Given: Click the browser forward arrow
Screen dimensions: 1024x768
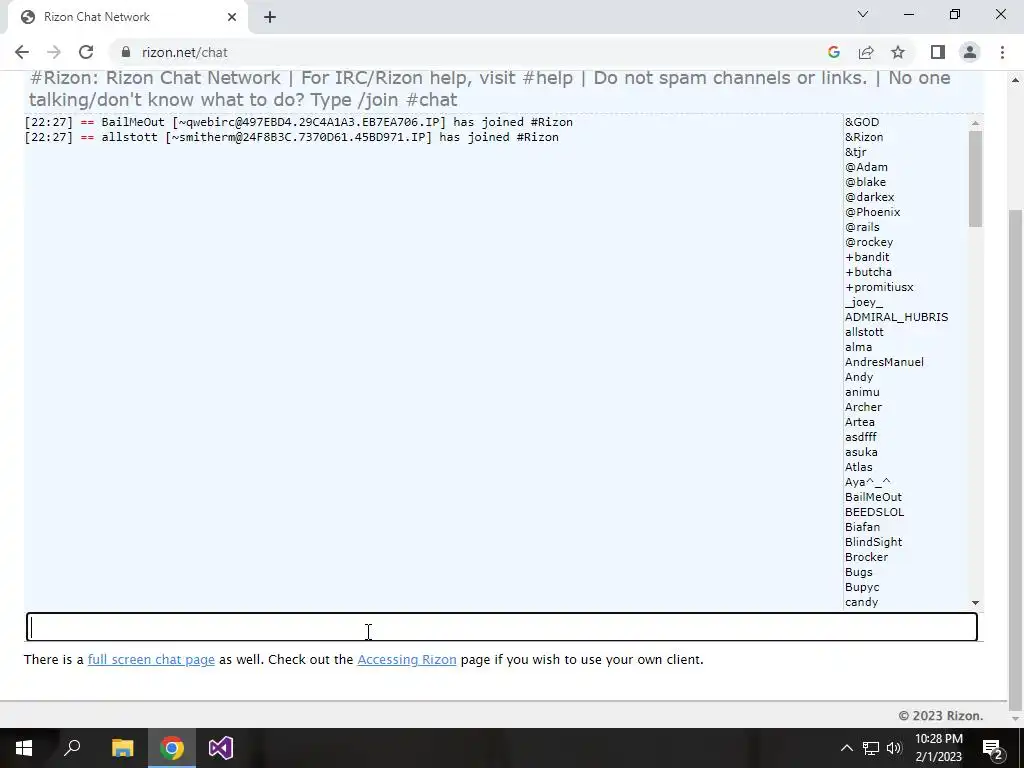Looking at the screenshot, I should tap(54, 52).
